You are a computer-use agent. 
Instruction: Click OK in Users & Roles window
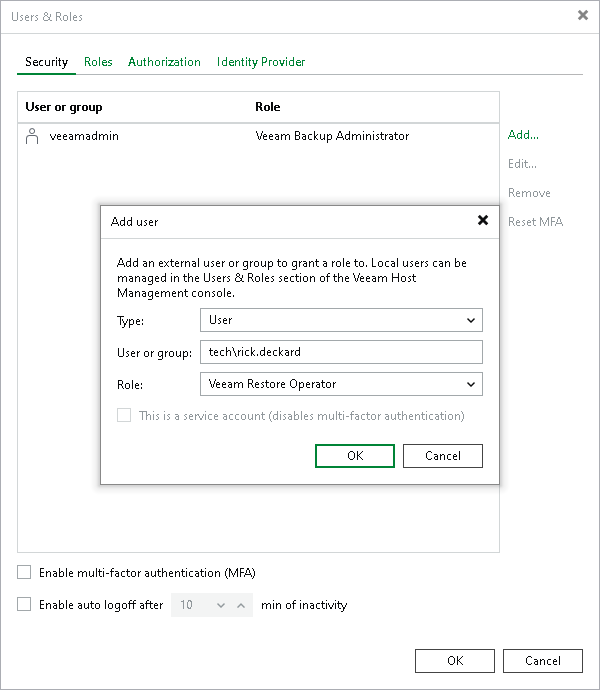pos(455,661)
